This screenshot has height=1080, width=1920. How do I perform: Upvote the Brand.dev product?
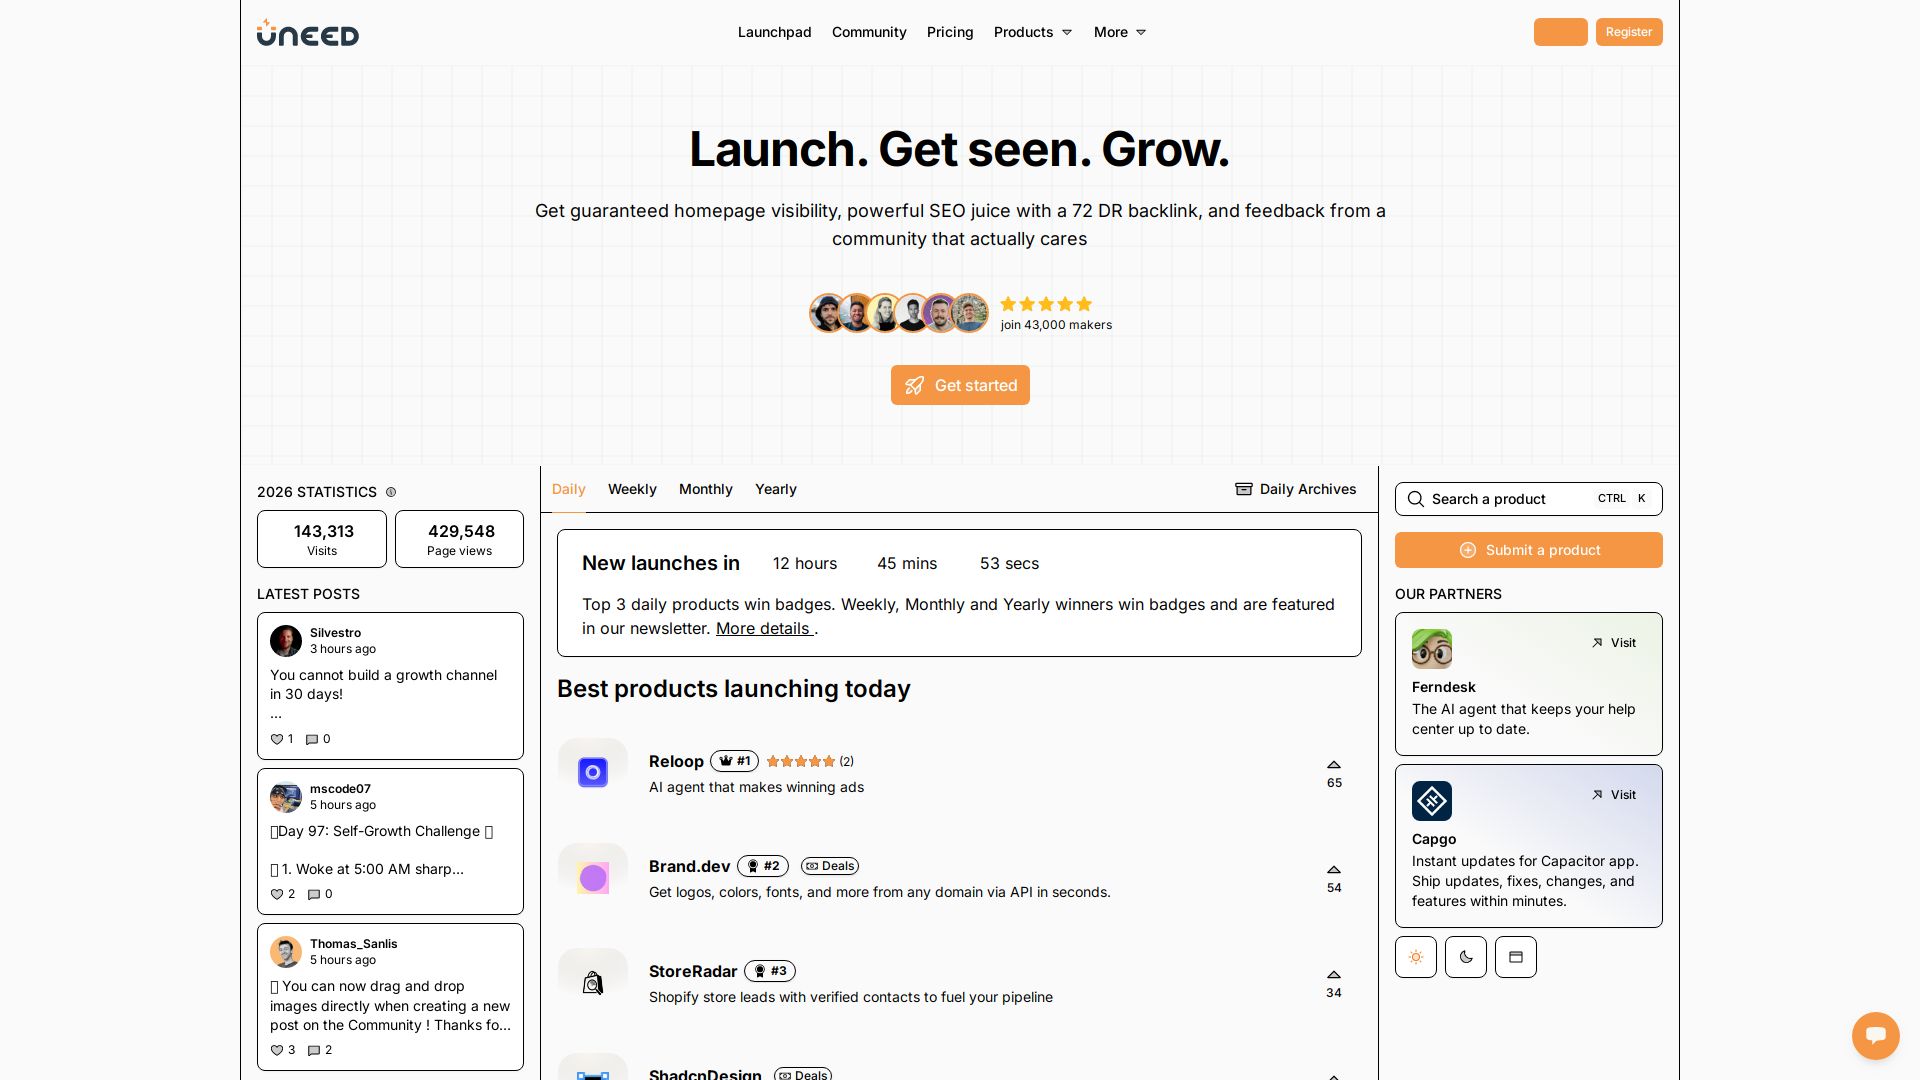click(1333, 870)
